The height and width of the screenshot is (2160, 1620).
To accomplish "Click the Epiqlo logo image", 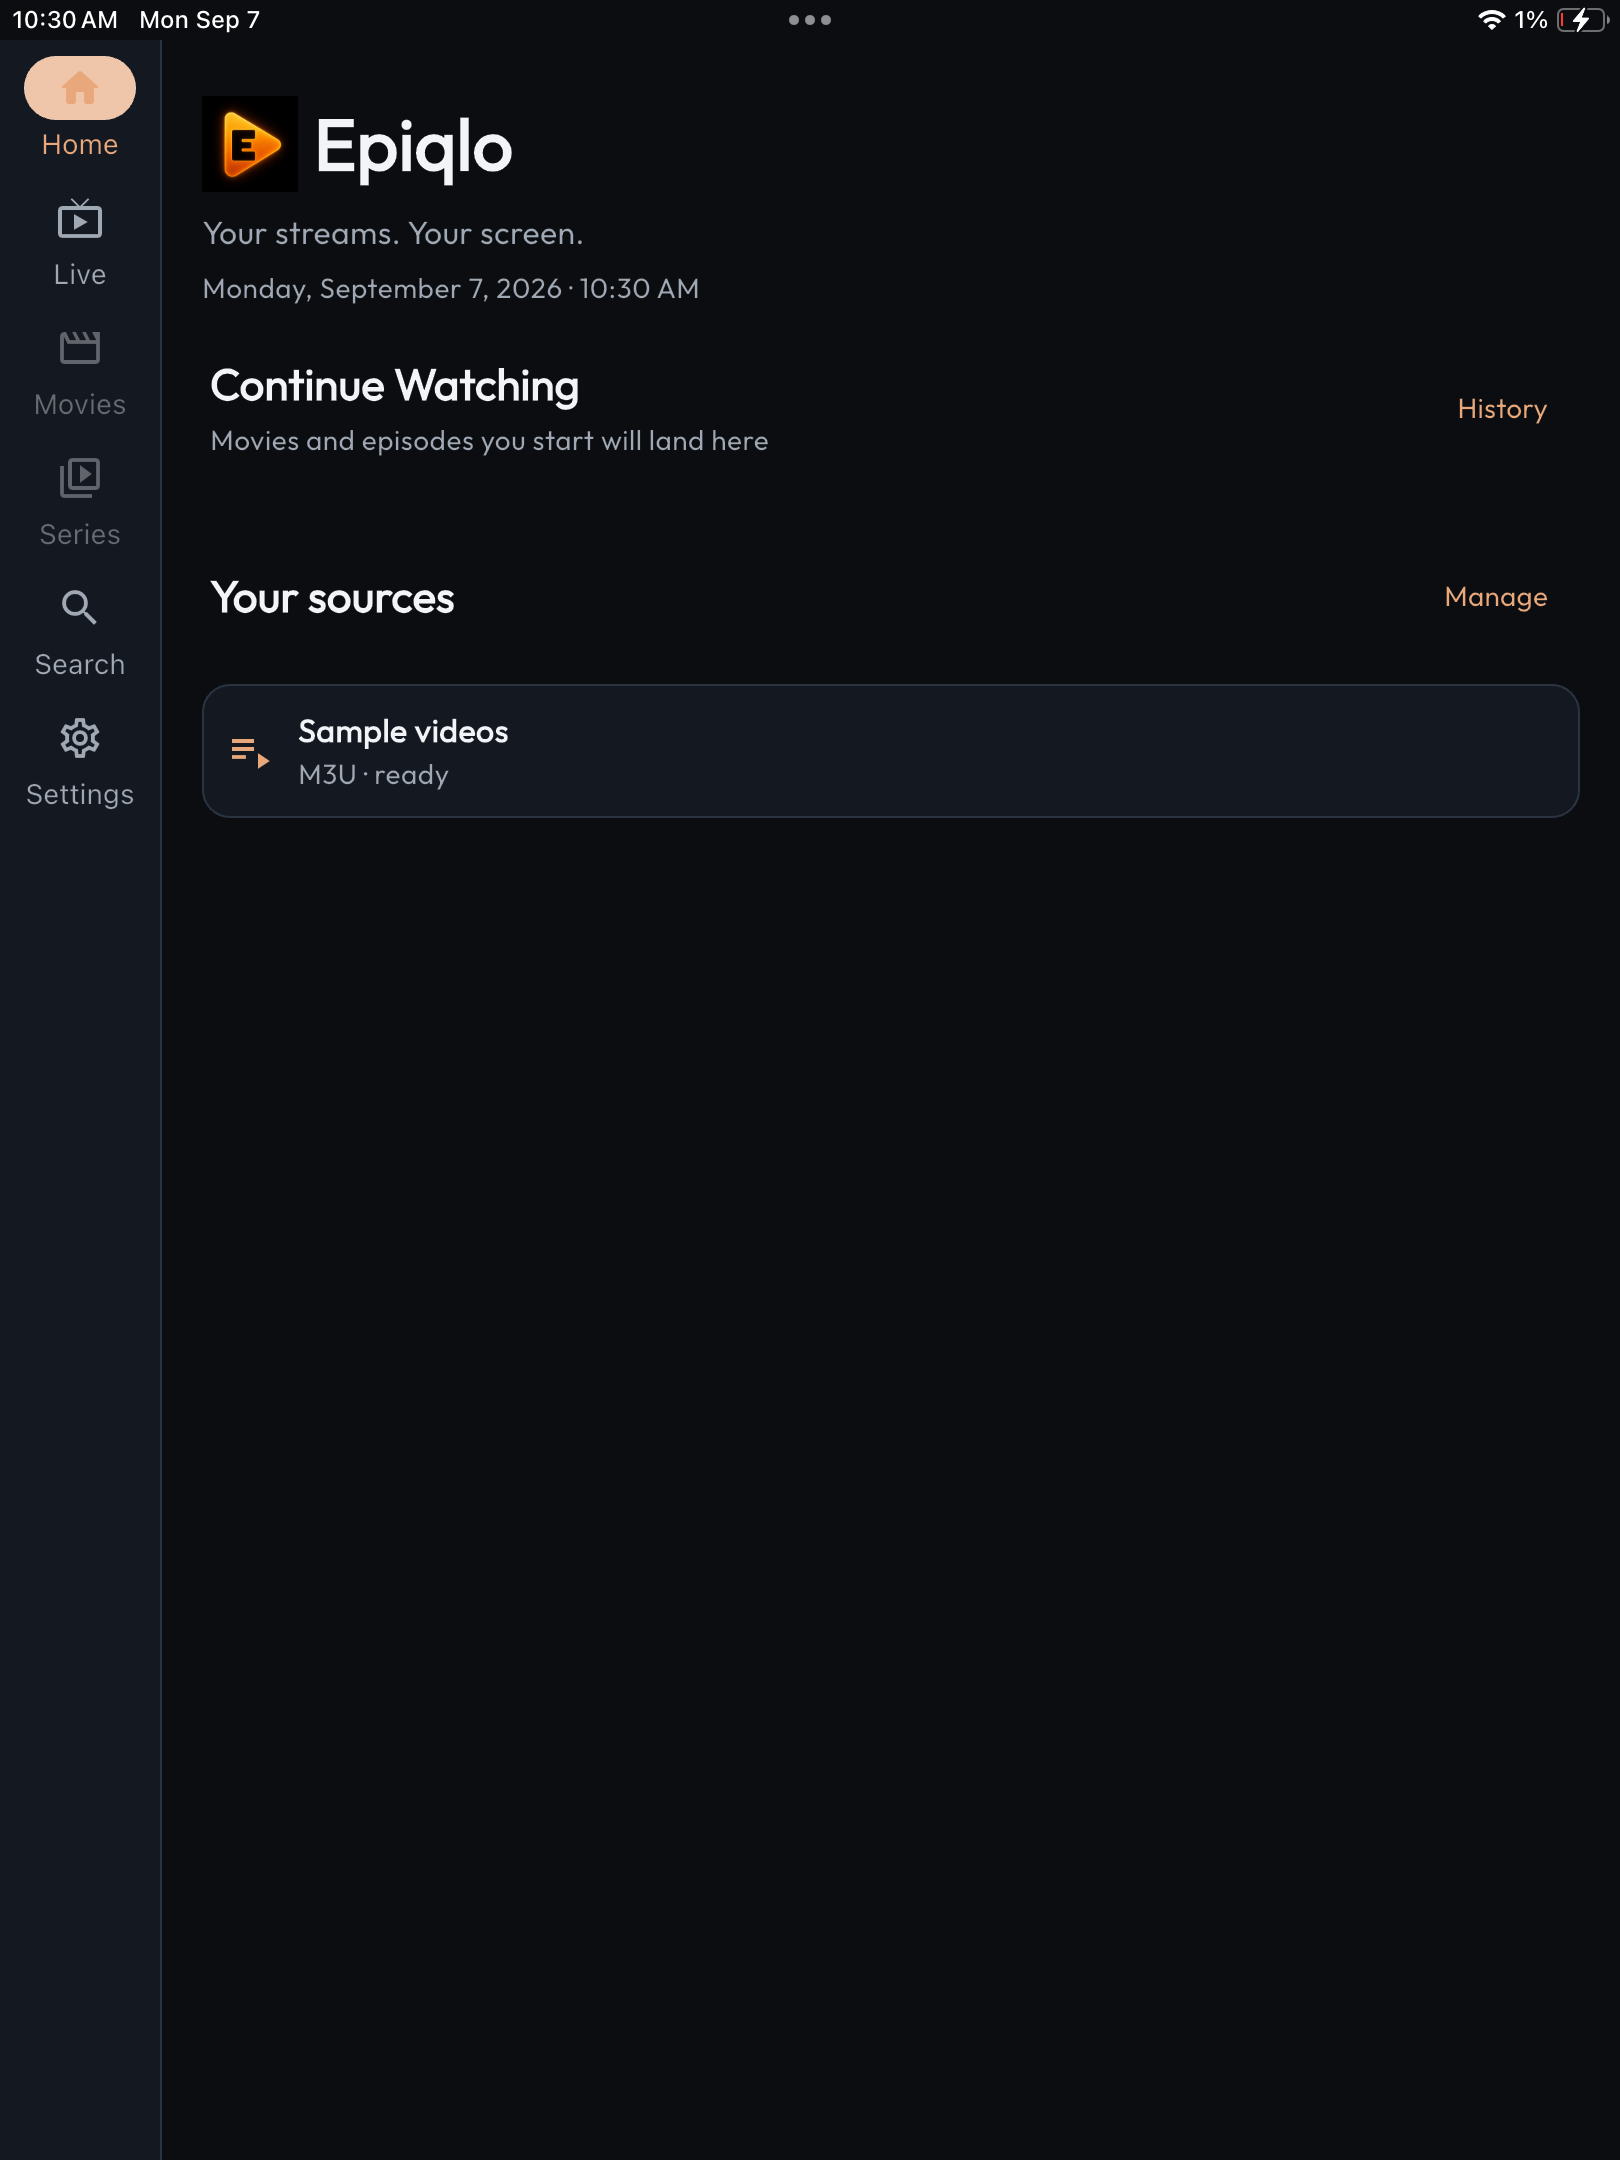I will point(250,144).
